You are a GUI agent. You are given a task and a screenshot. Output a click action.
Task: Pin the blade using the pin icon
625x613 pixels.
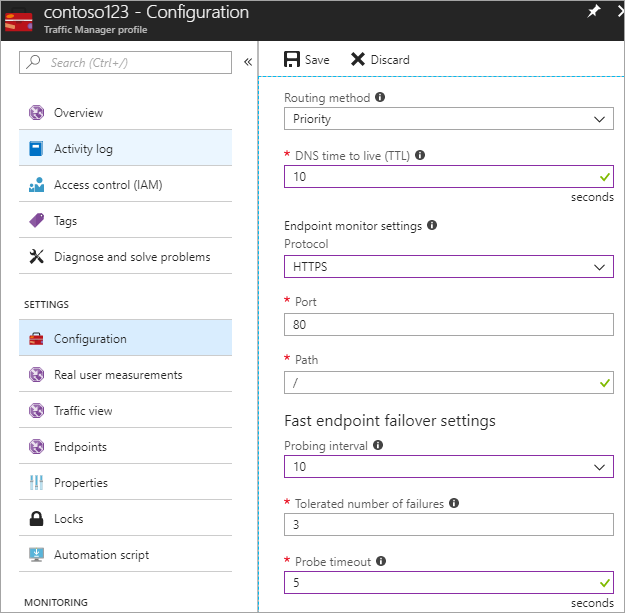pyautogui.click(x=594, y=11)
